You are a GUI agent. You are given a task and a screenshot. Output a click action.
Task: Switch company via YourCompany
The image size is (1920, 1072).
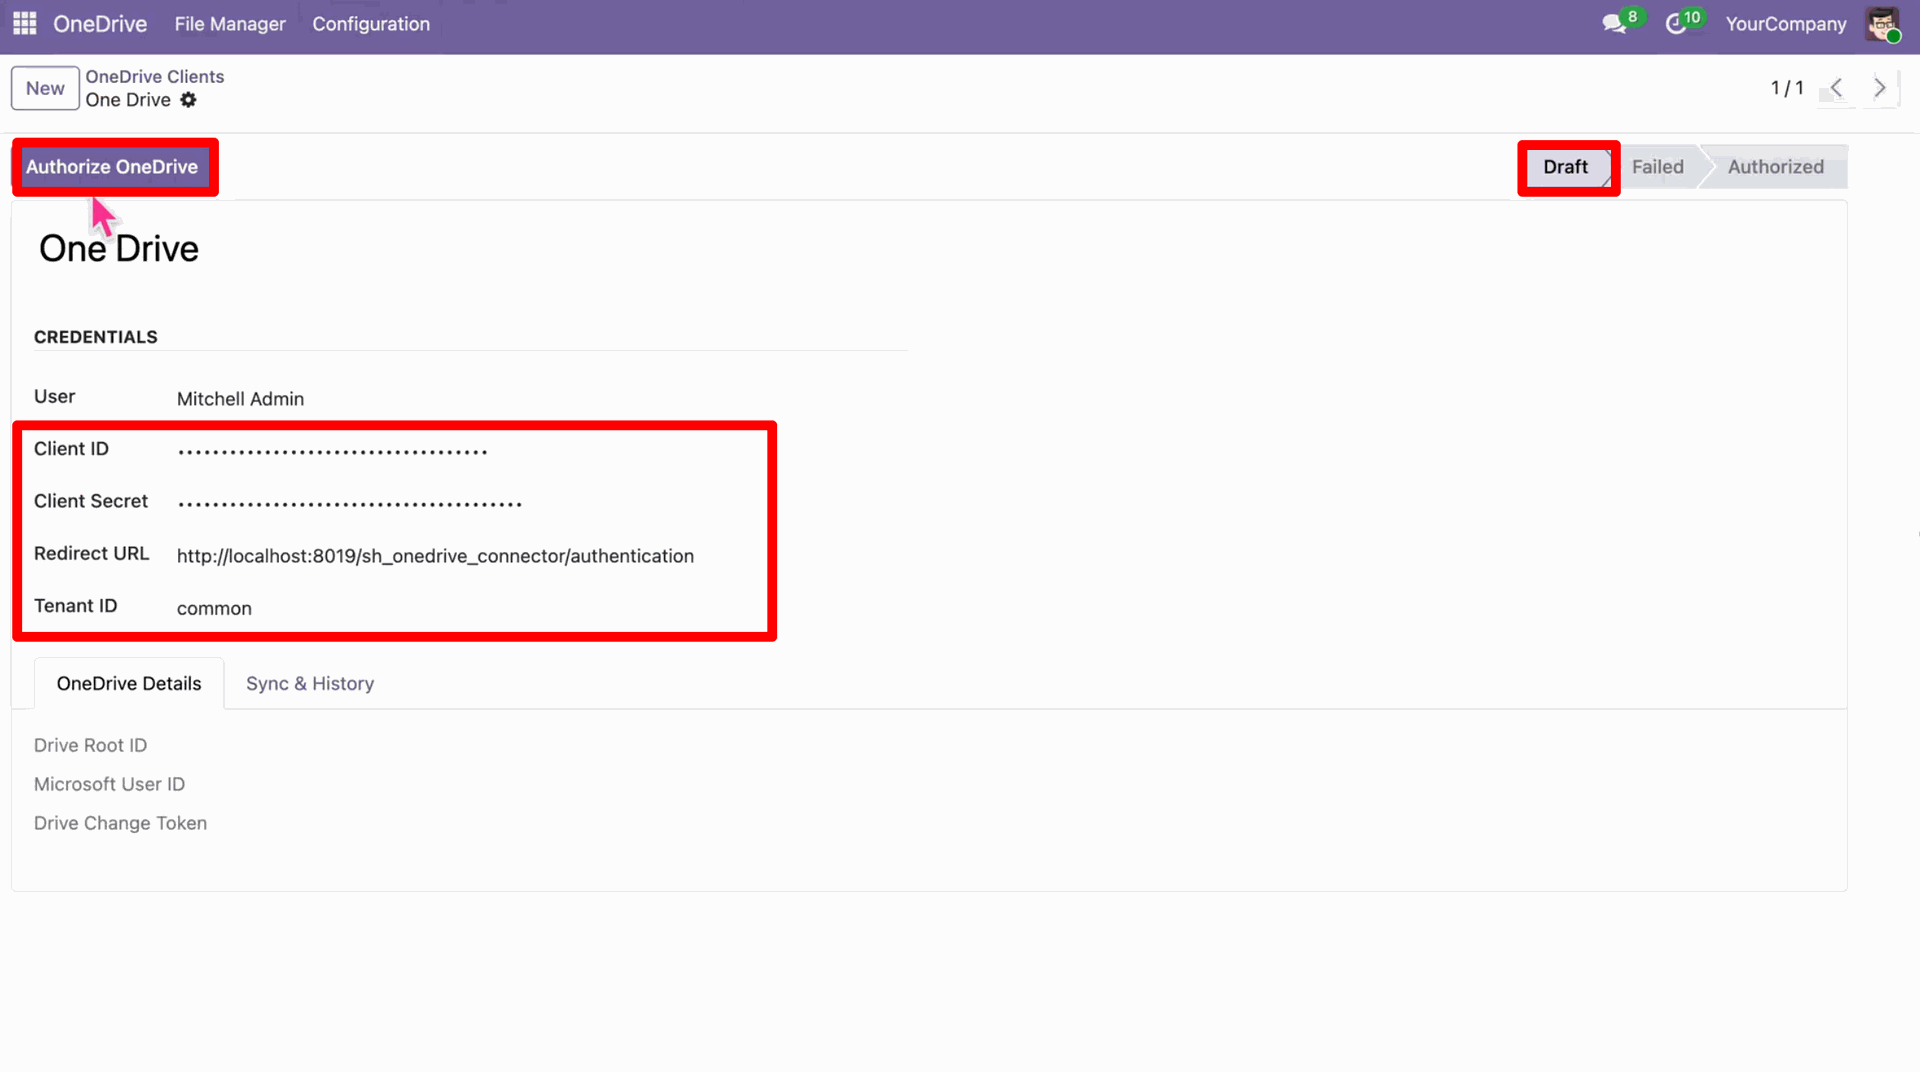[1786, 24]
